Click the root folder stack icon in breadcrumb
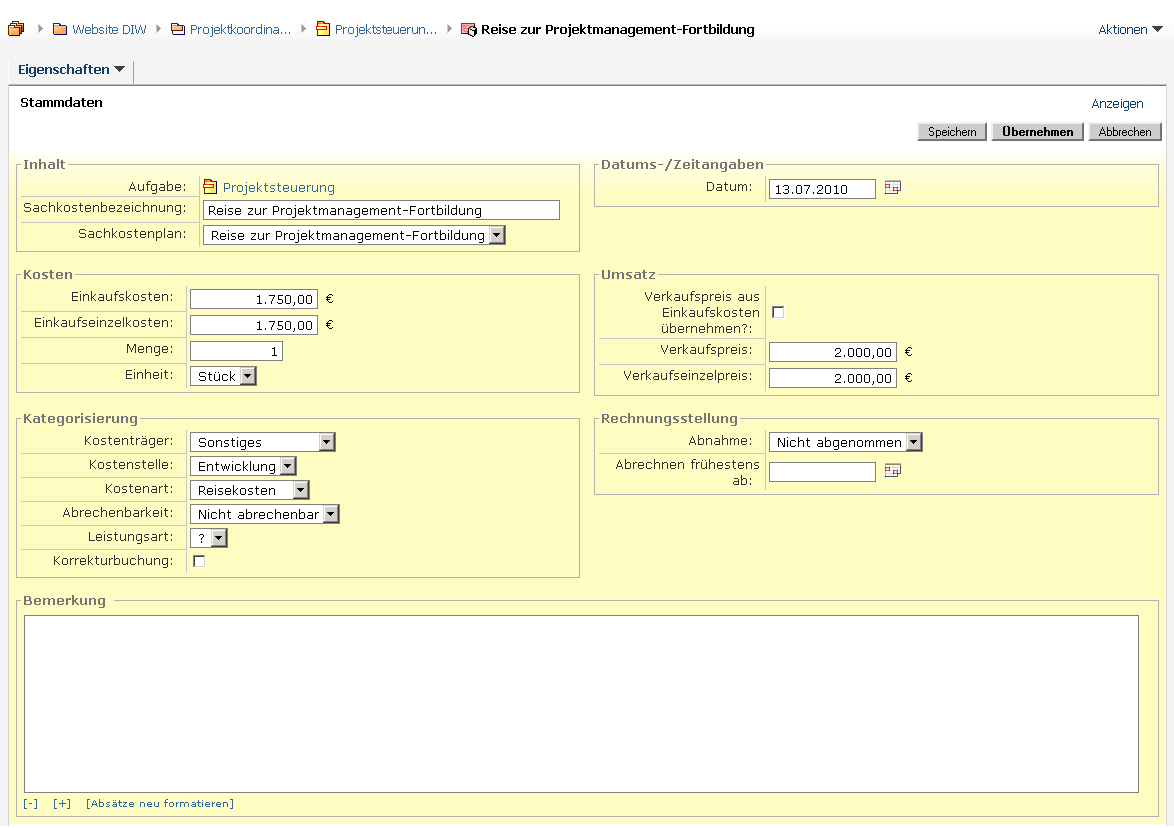Screen dimensions: 1174x828 pyautogui.click(x=15, y=30)
